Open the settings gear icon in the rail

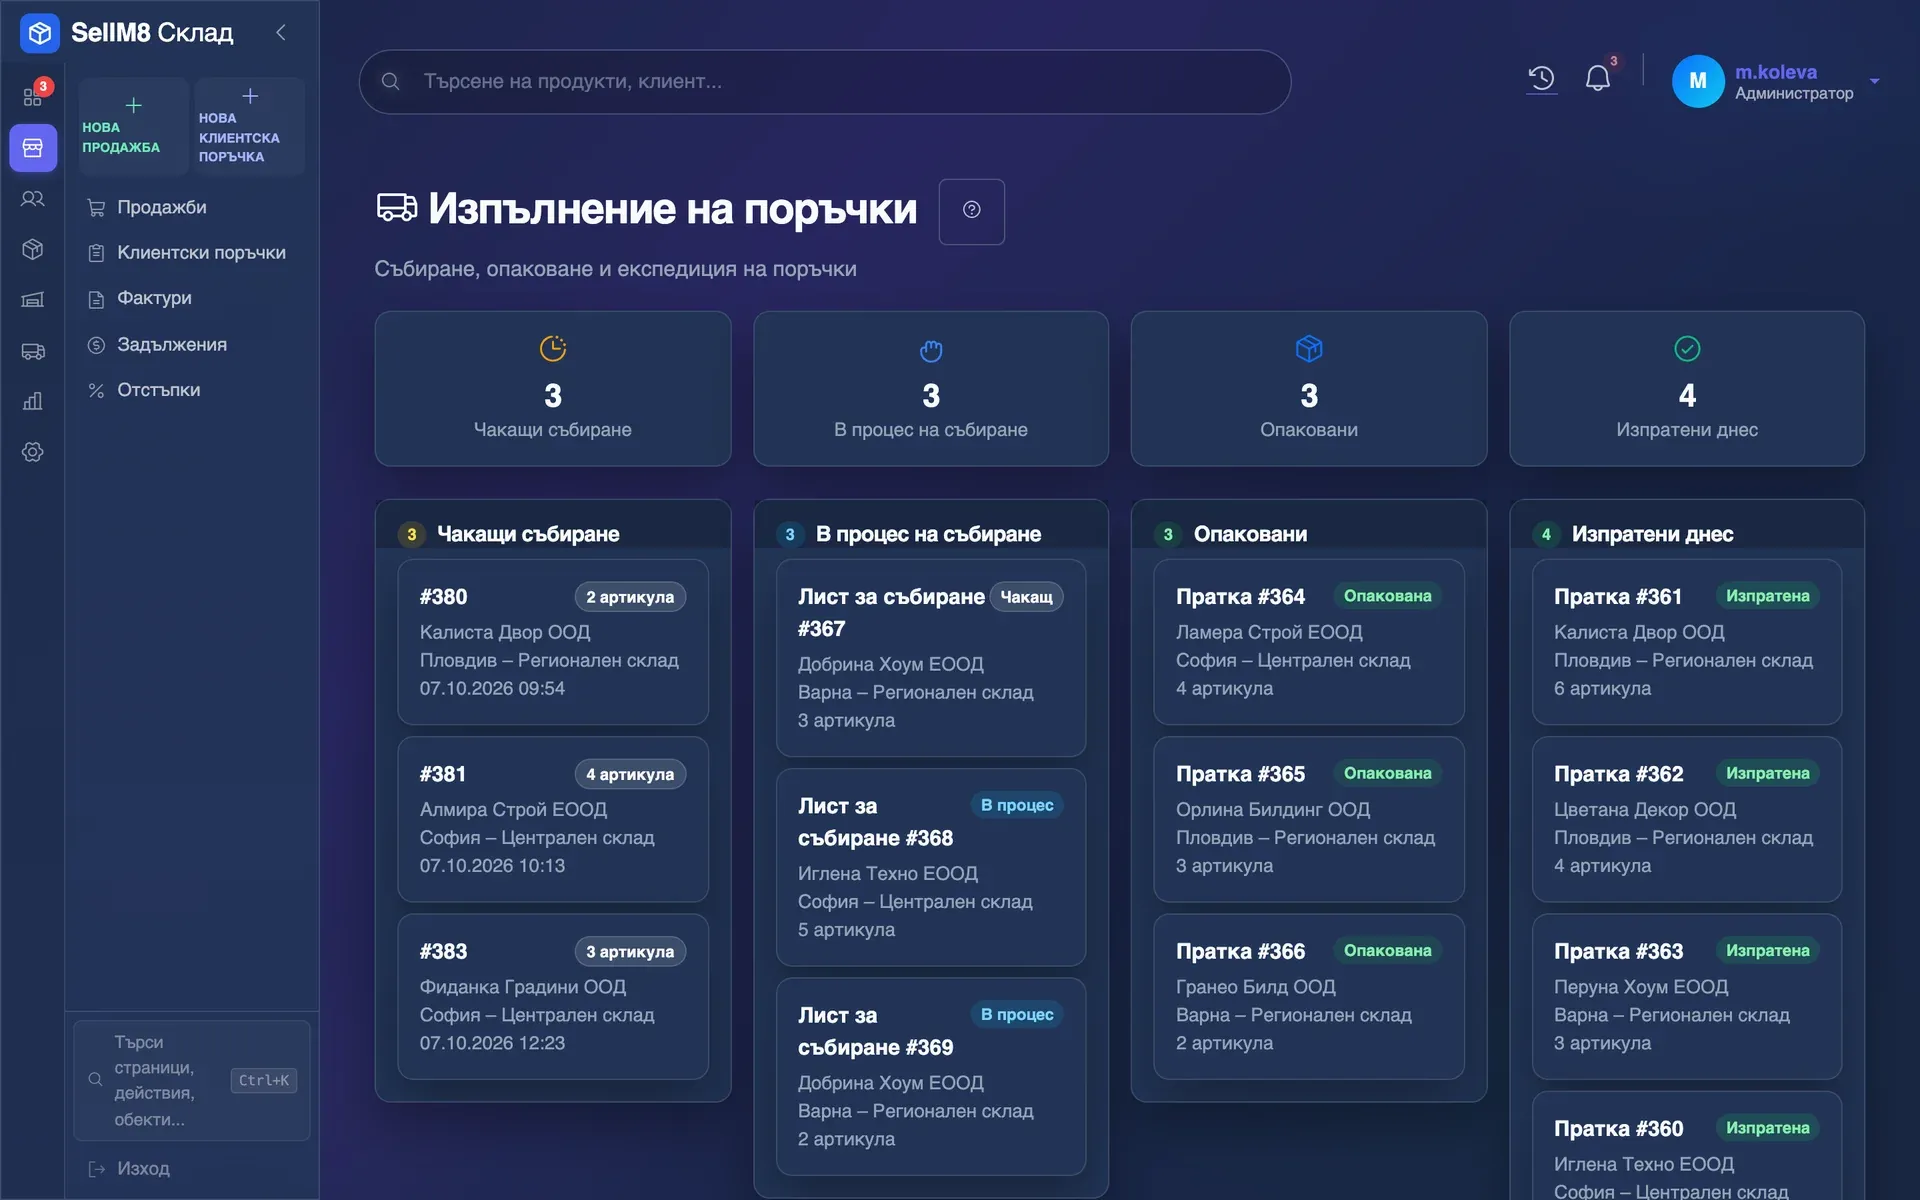(x=33, y=452)
